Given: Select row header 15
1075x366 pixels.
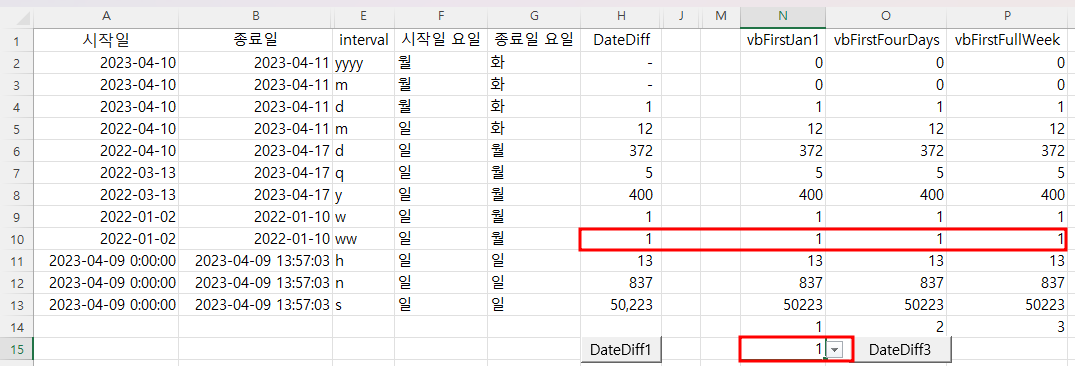Looking at the screenshot, I should point(16,350).
